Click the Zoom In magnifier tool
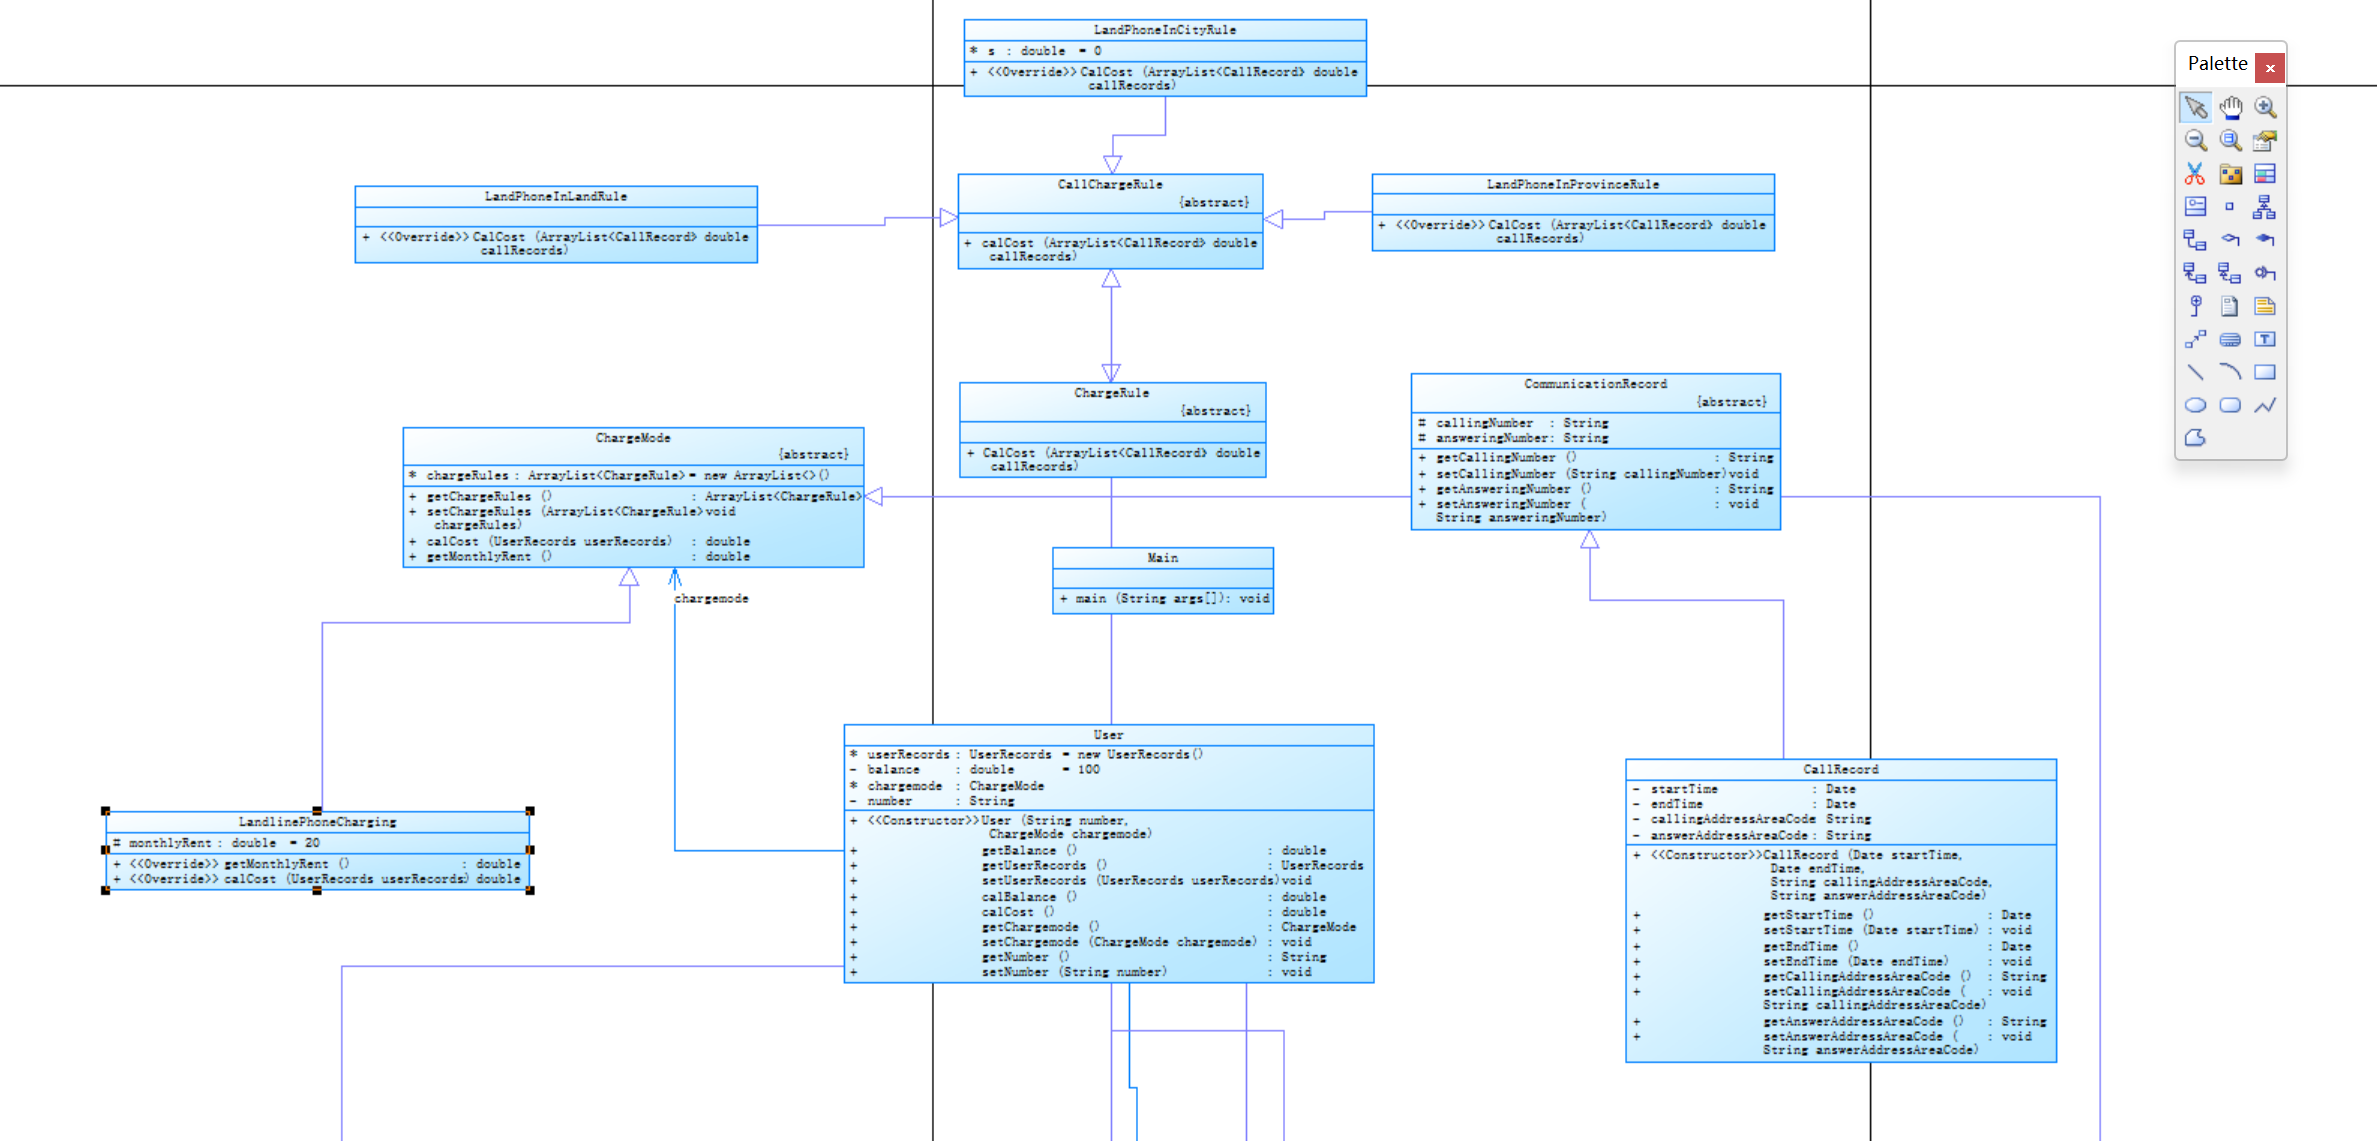Screen dimensions: 2377x1141 2265,107
